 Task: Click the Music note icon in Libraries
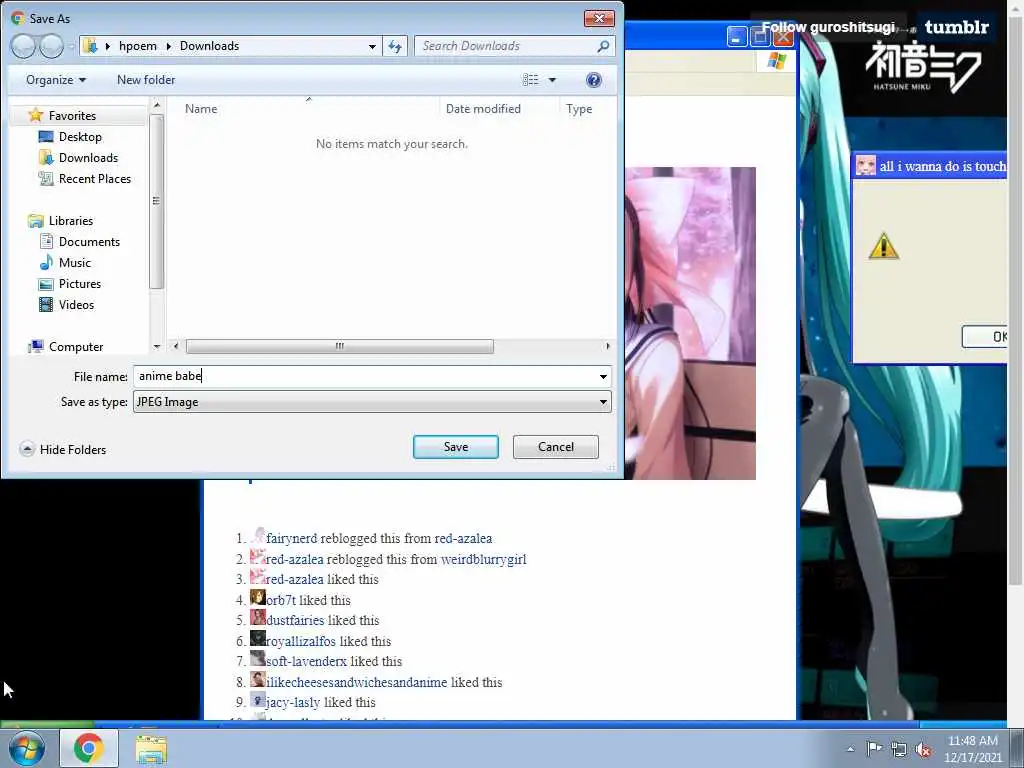click(x=46, y=263)
